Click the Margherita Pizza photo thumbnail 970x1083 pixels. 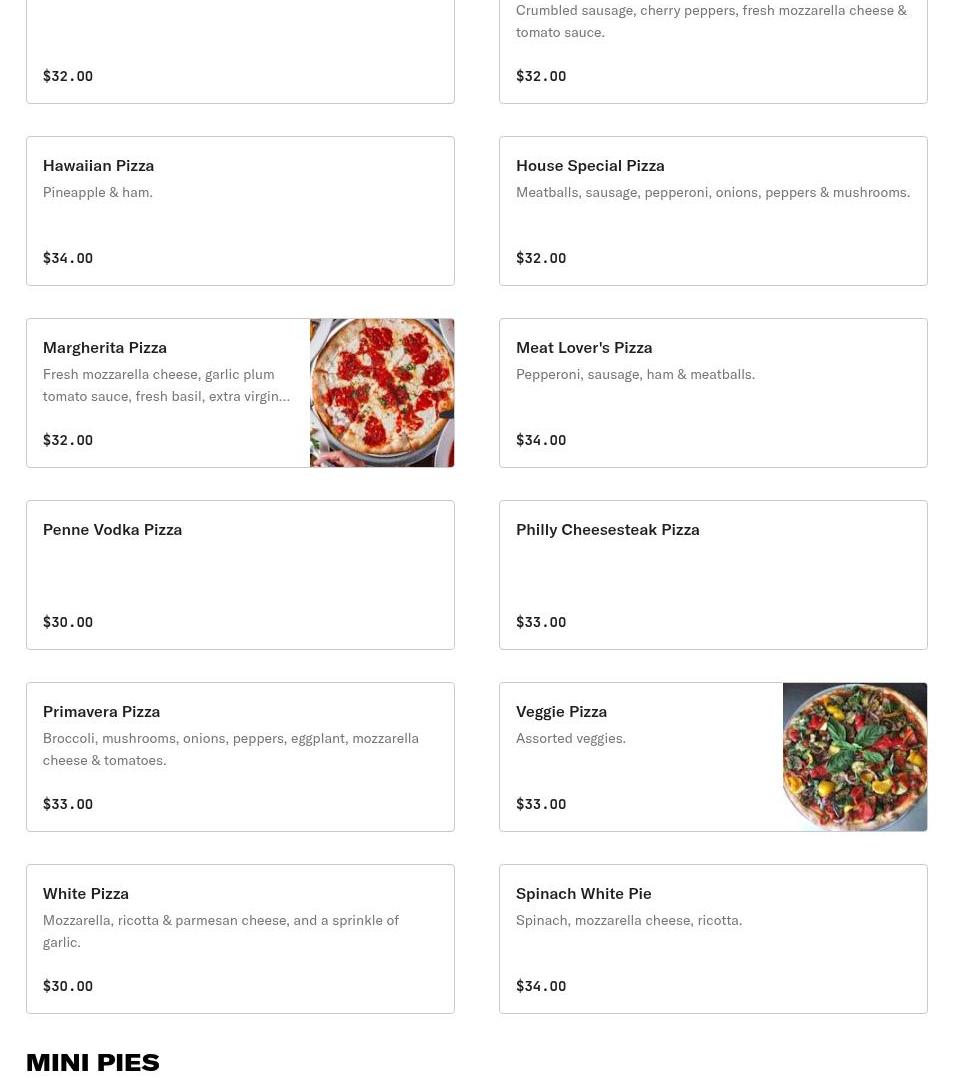point(382,393)
